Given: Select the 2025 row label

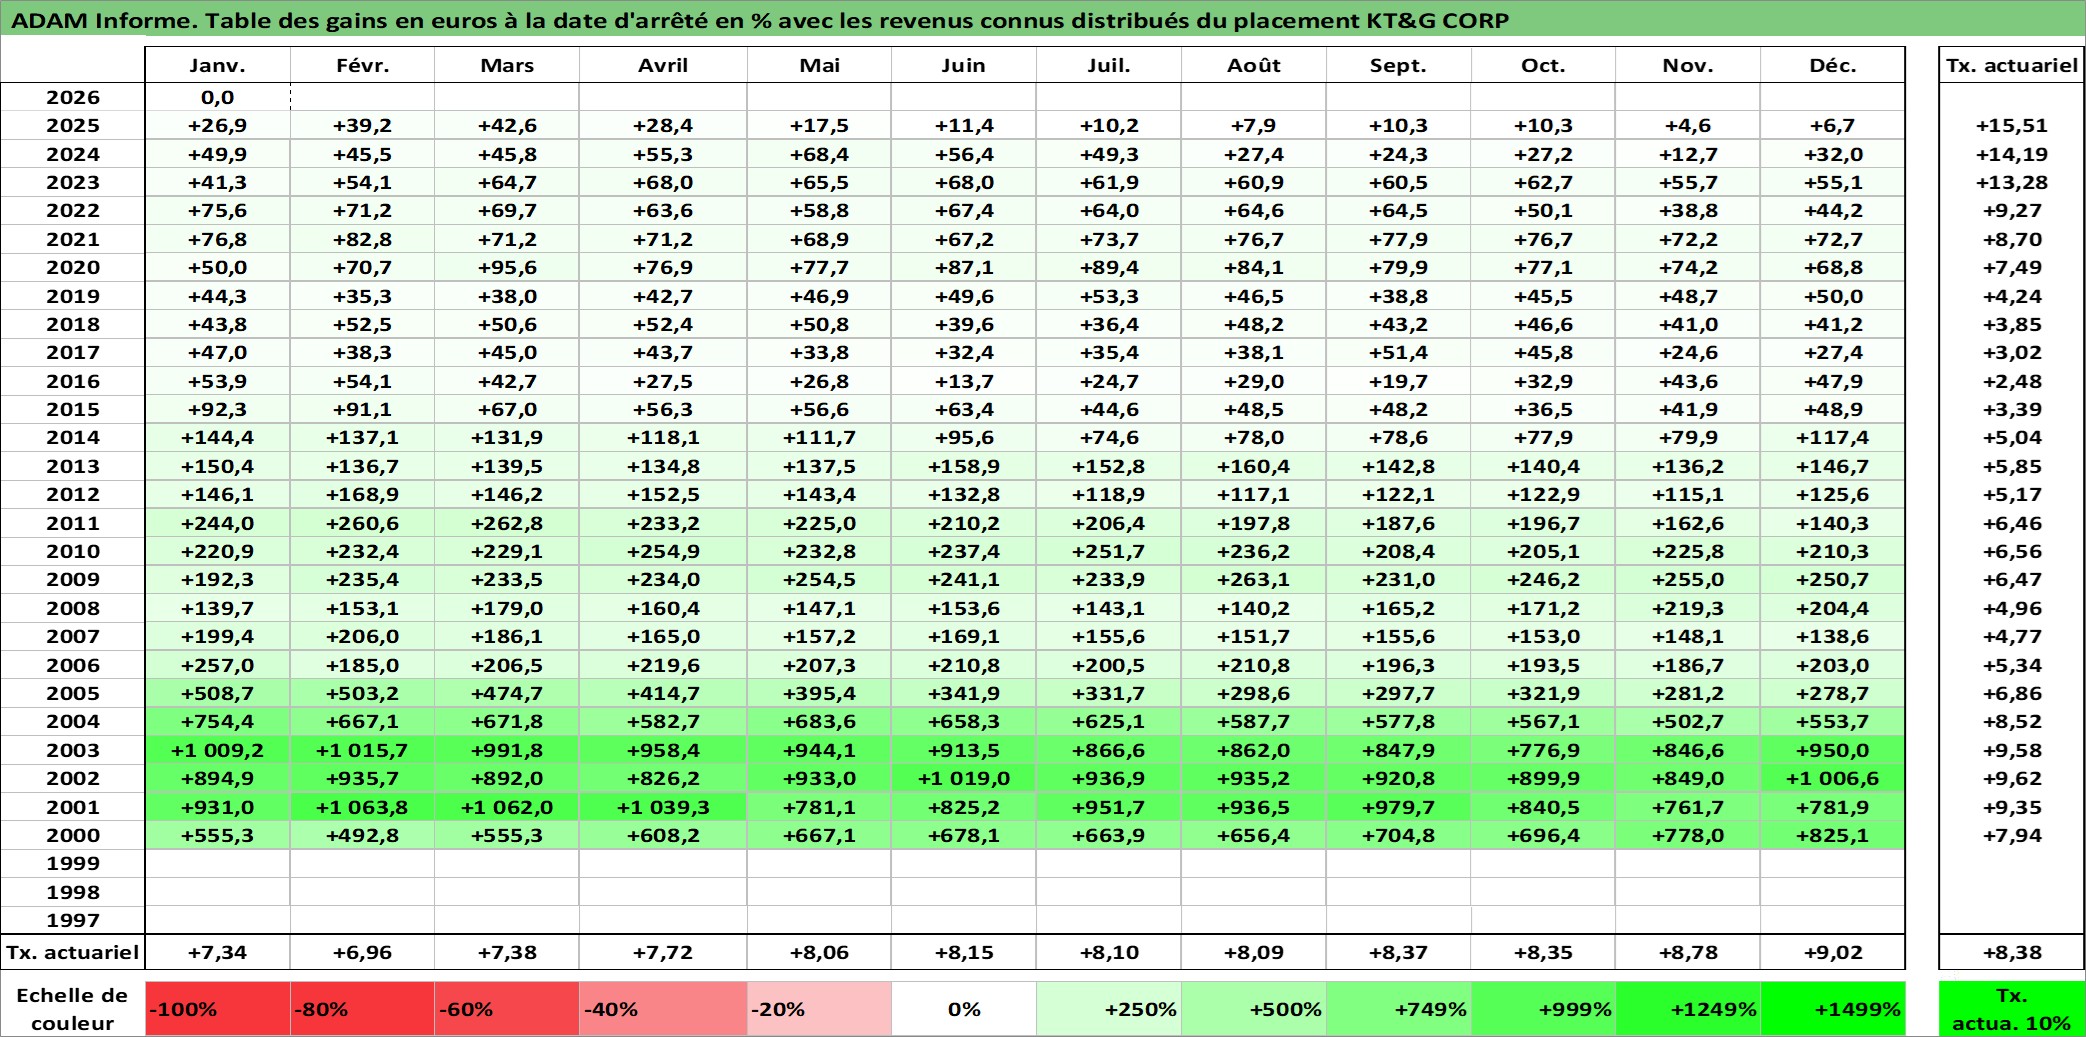Looking at the screenshot, I should [73, 125].
